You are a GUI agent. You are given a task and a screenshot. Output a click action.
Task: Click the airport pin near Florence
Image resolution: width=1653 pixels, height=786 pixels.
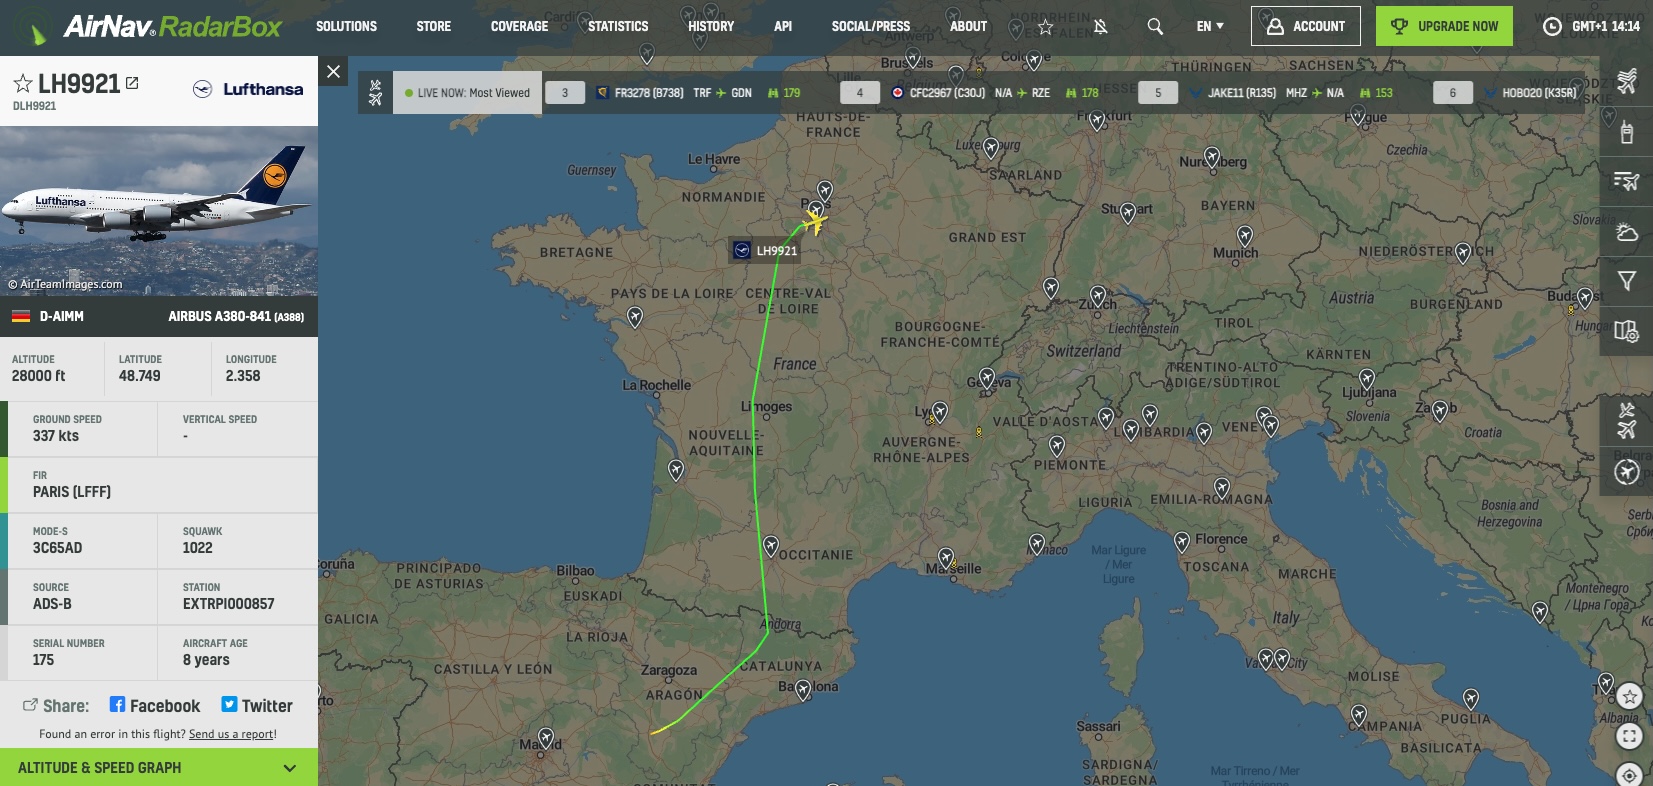(x=1182, y=542)
